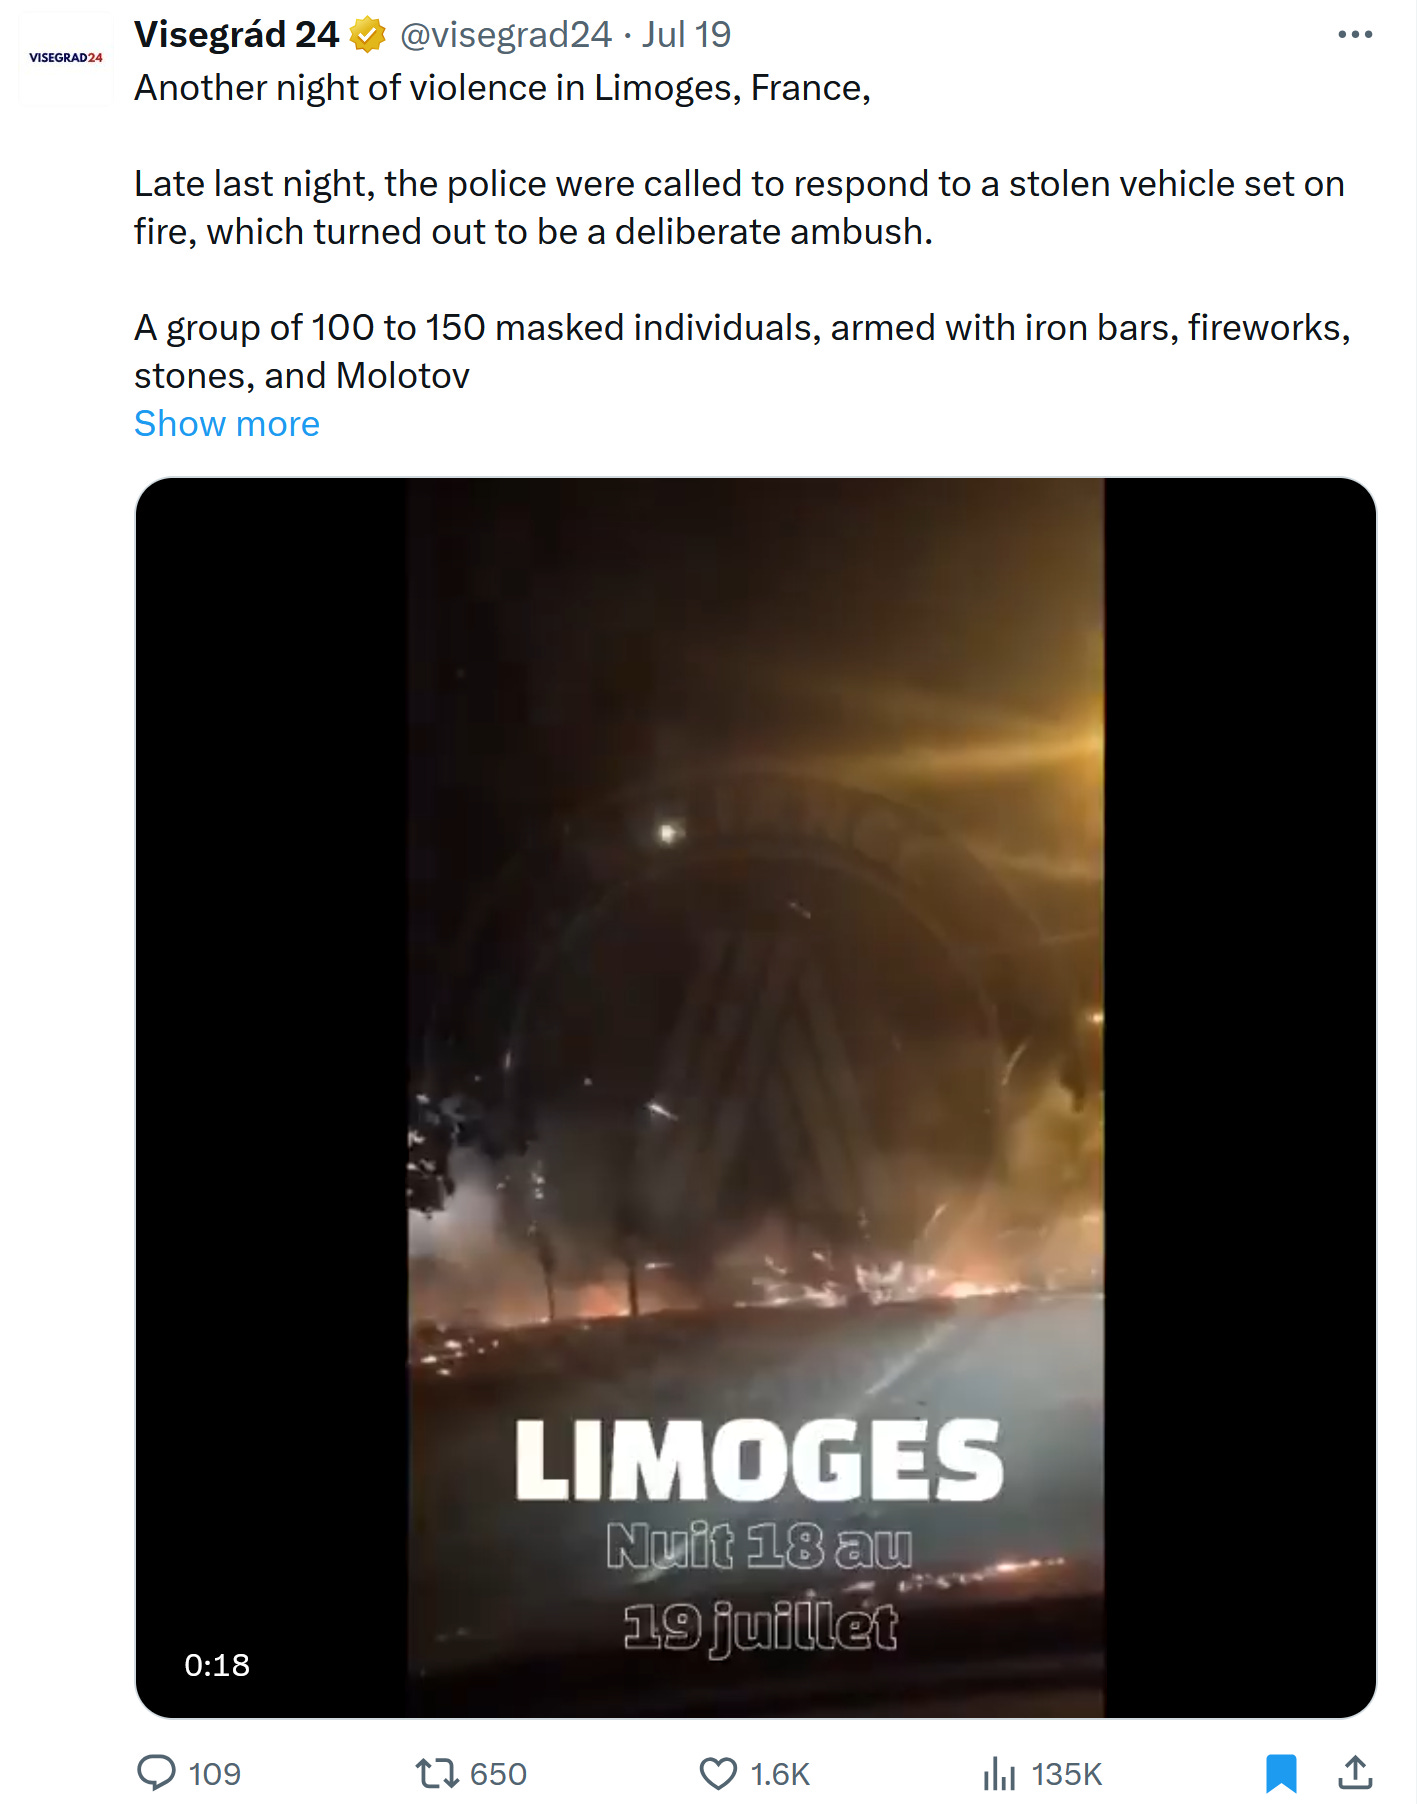Share the post using the upload arrow icon
Viewport: 1417px width, 1804px height.
coord(1355,1773)
